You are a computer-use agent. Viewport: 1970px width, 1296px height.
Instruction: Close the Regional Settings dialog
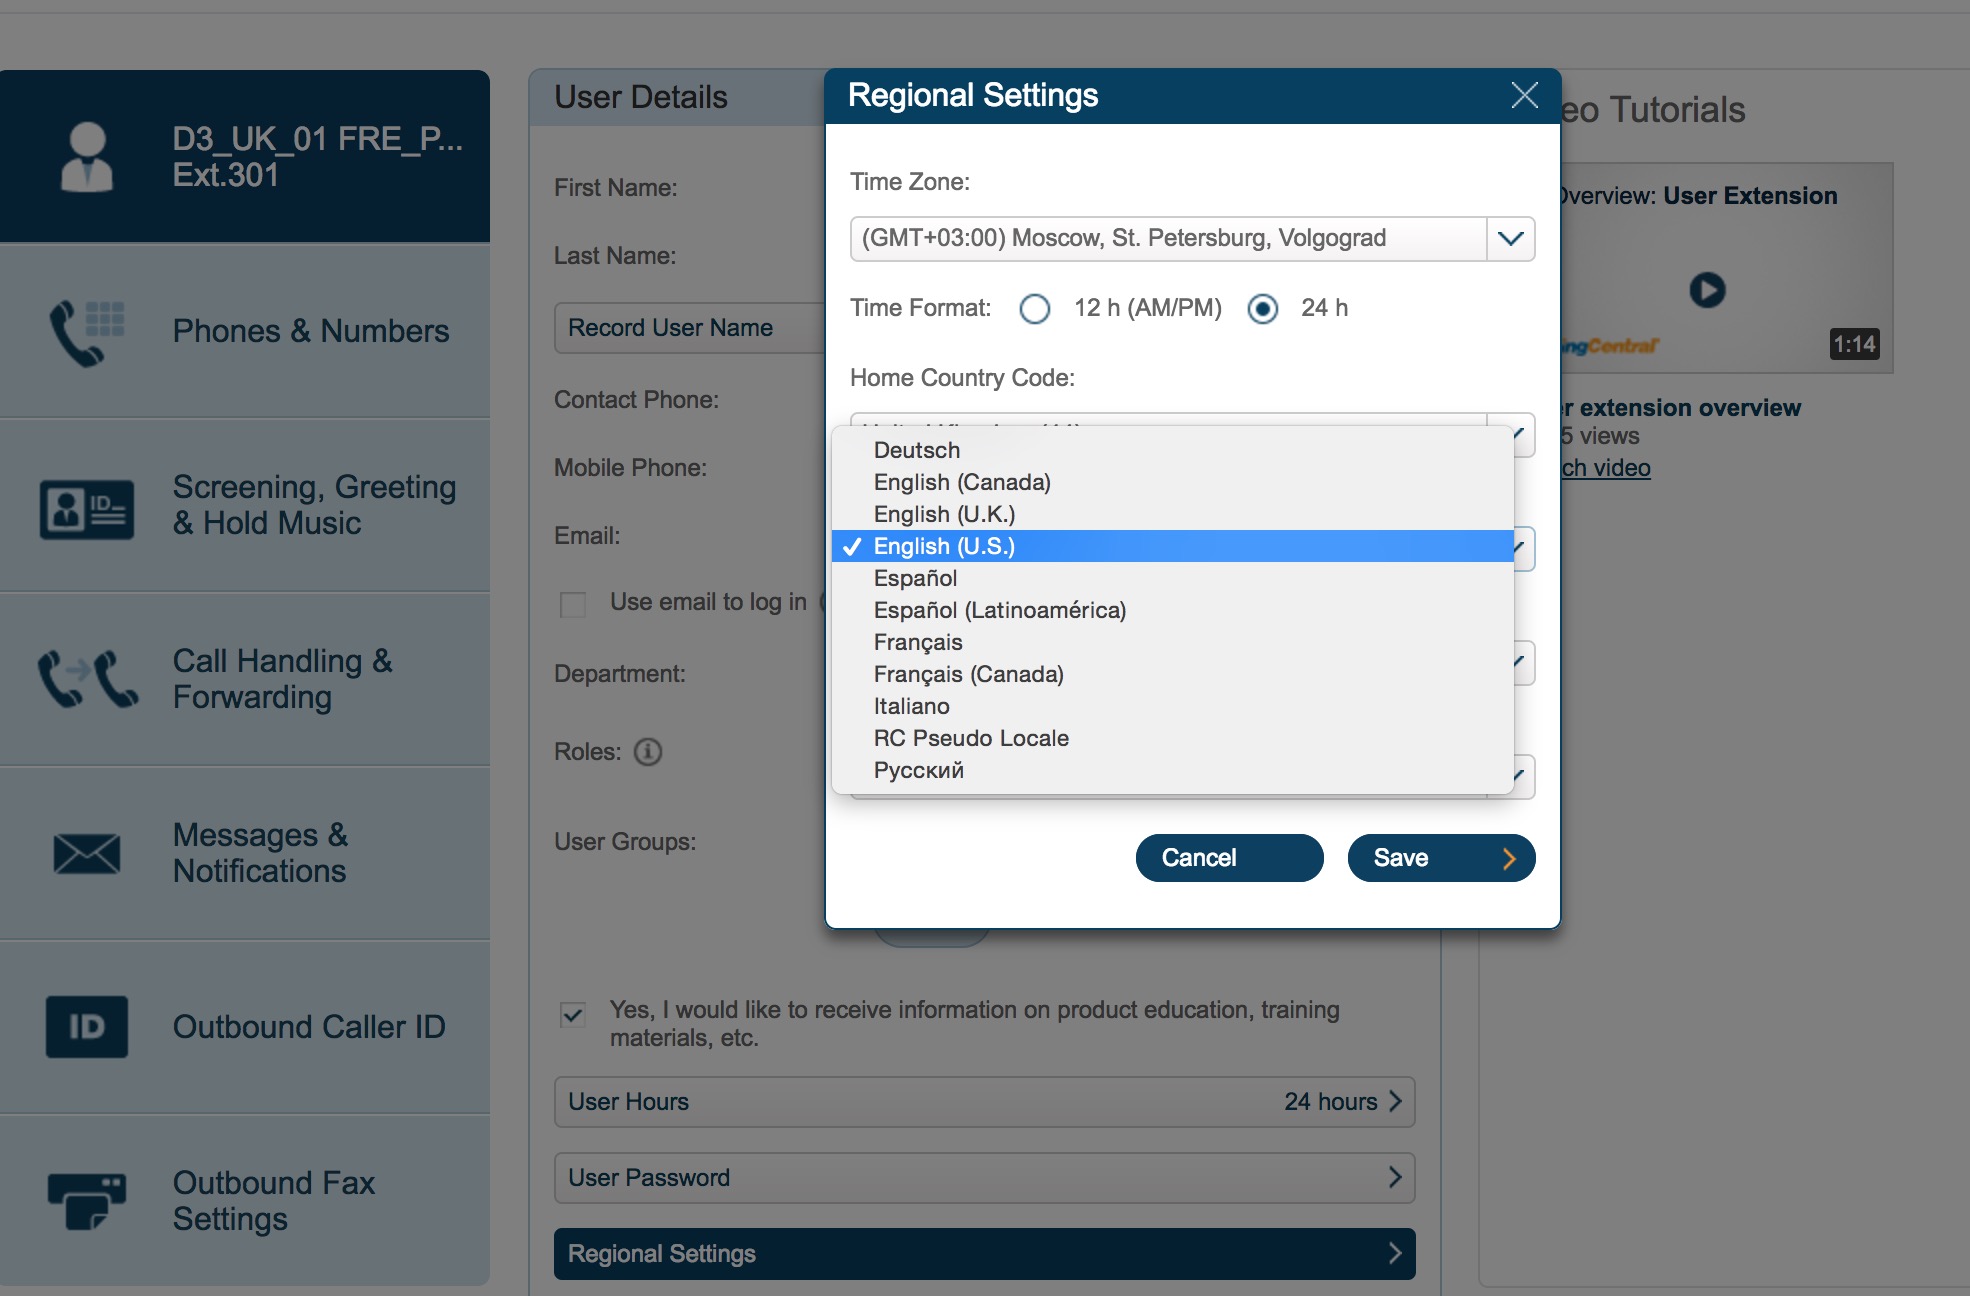click(x=1524, y=95)
